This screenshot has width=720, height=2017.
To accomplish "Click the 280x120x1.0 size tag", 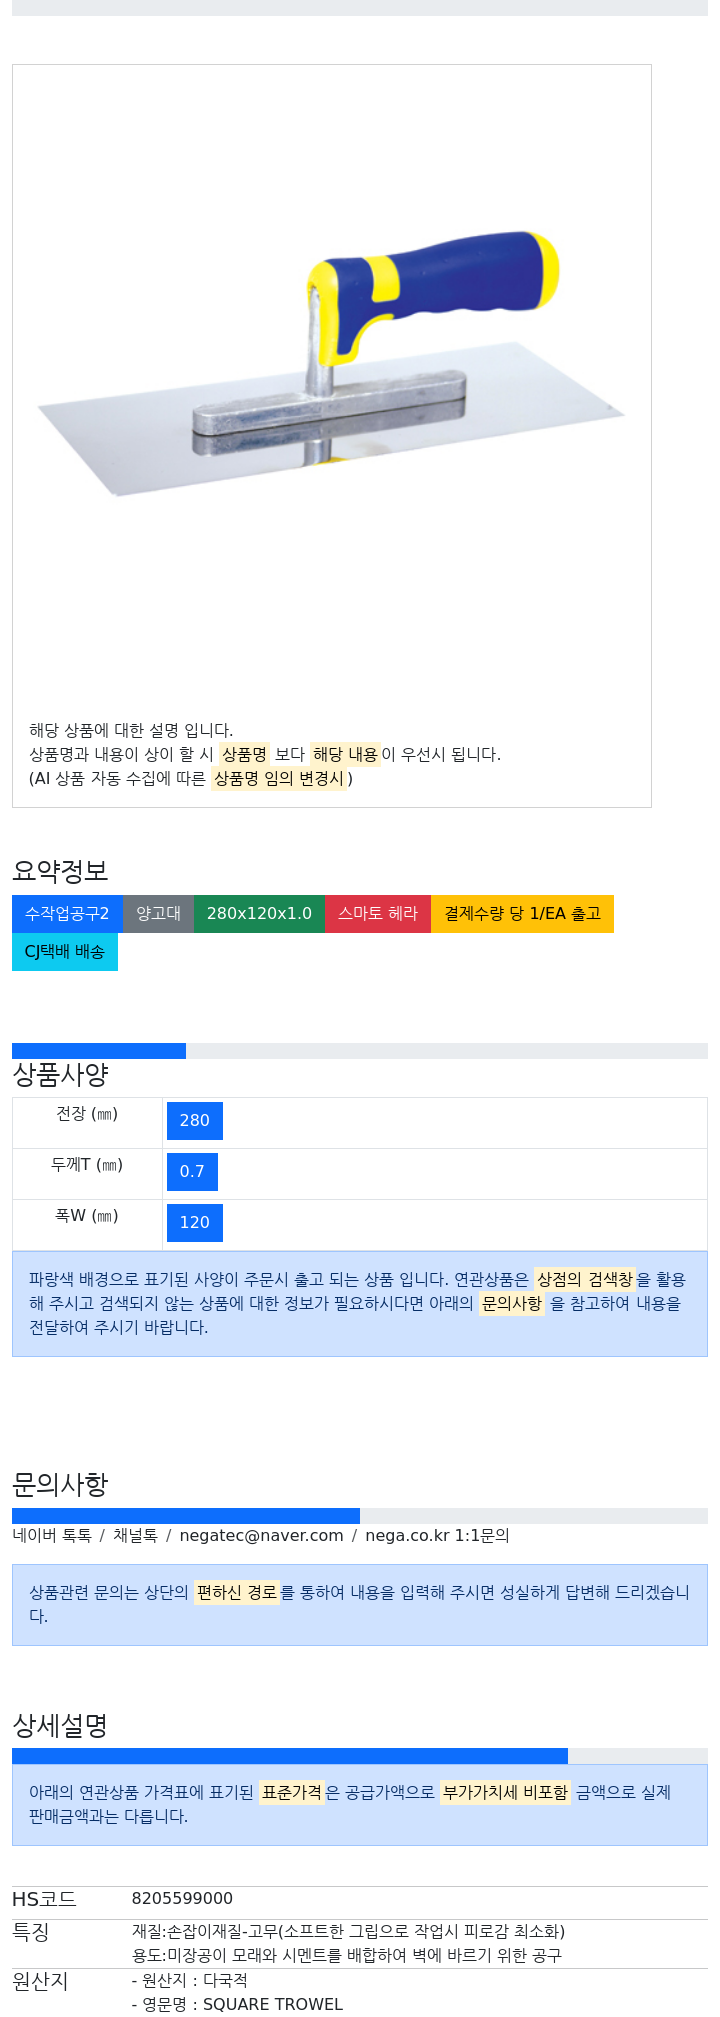I will [259, 914].
